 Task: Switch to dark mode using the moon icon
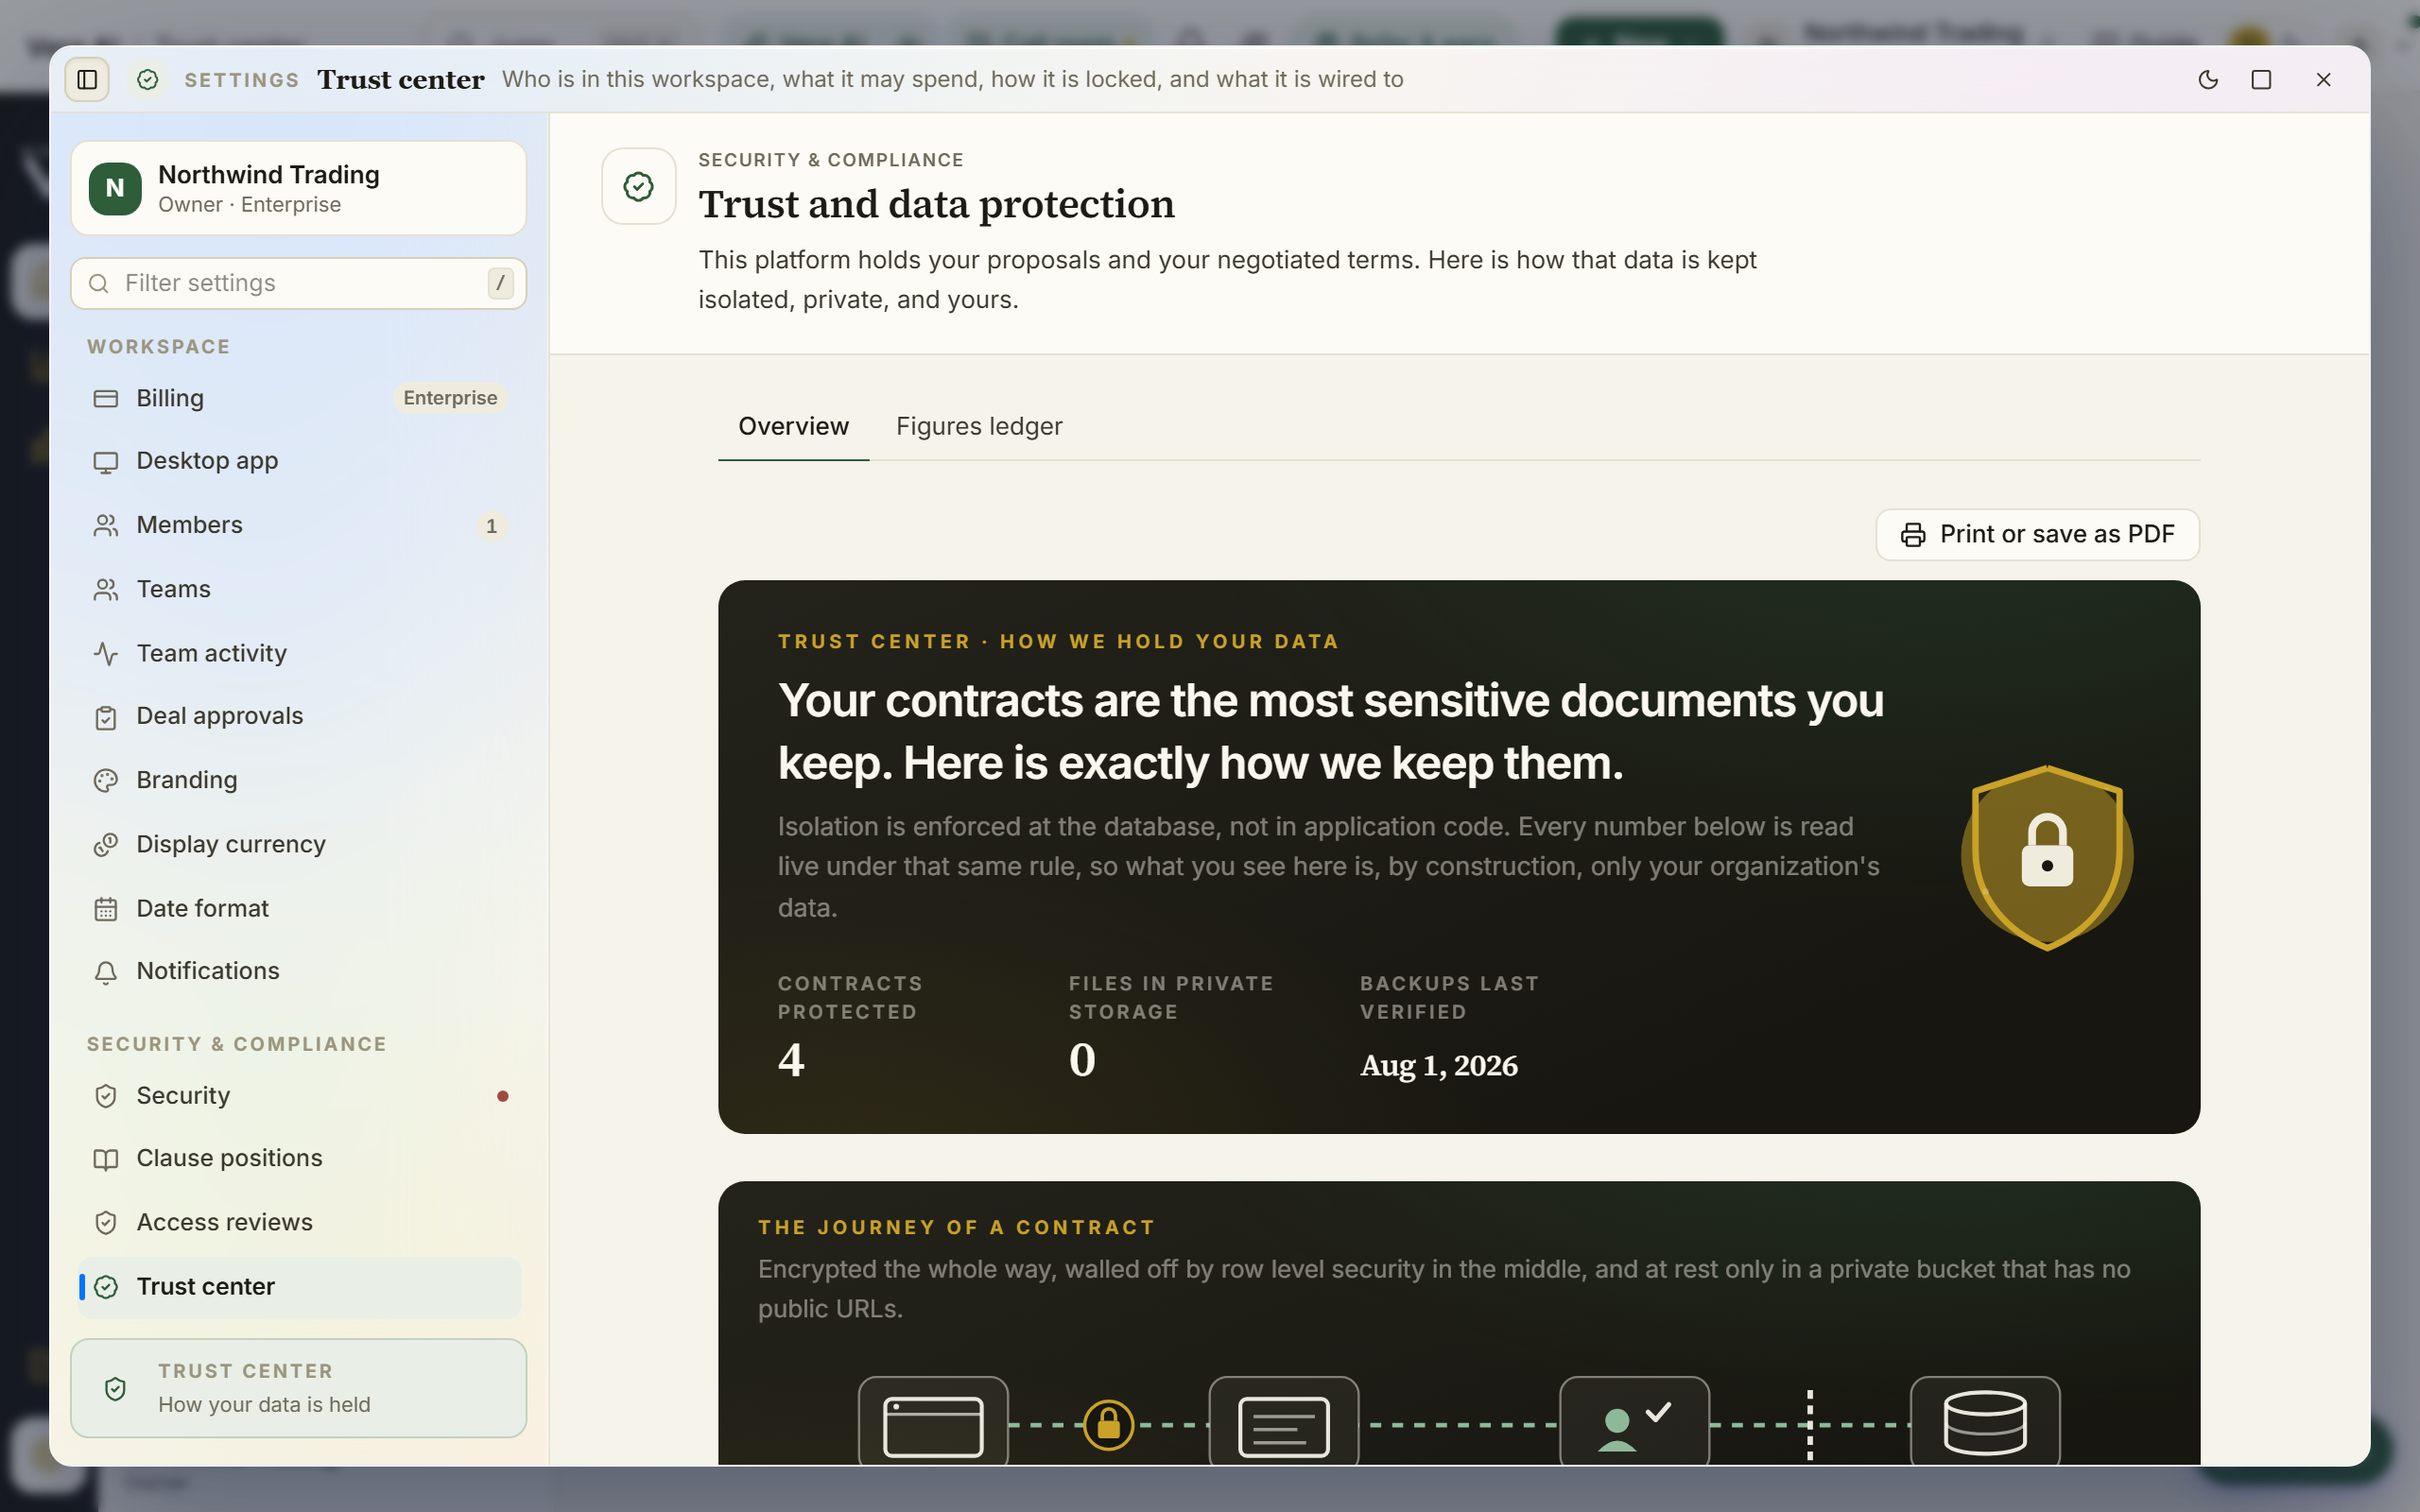(x=2208, y=79)
